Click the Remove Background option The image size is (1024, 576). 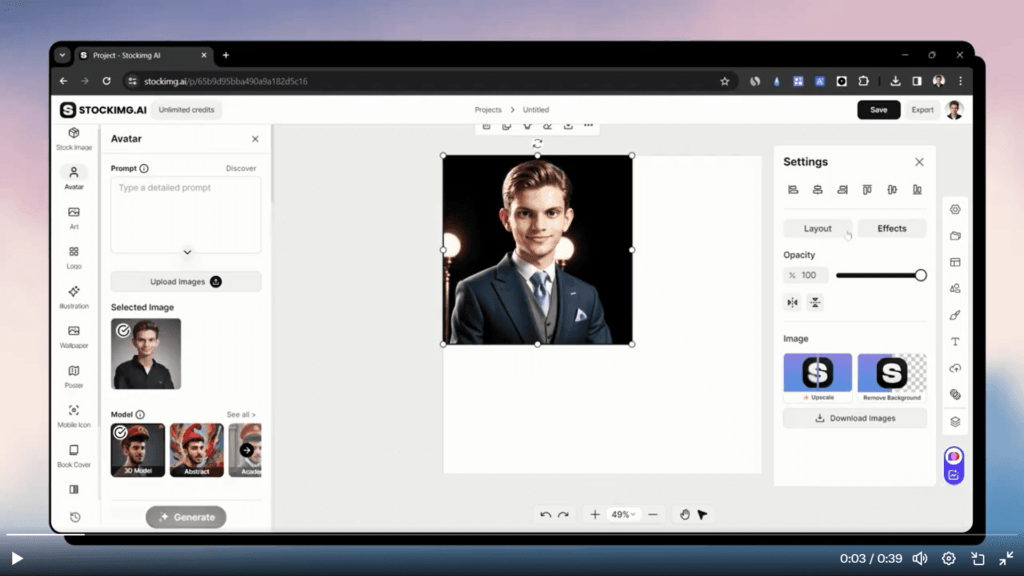[x=891, y=377]
